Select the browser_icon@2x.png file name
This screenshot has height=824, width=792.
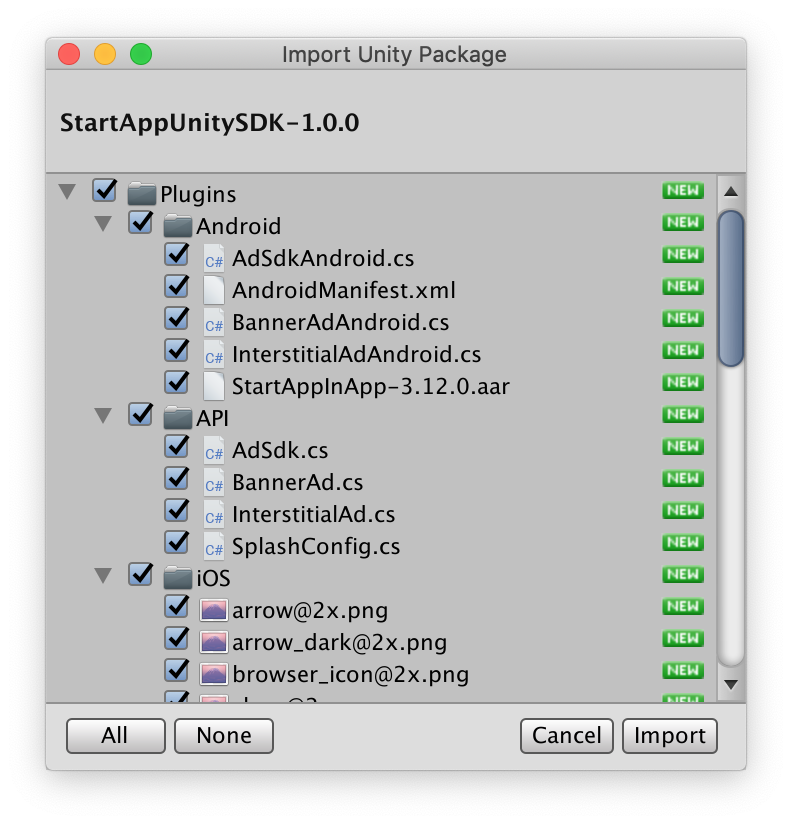pos(351,675)
